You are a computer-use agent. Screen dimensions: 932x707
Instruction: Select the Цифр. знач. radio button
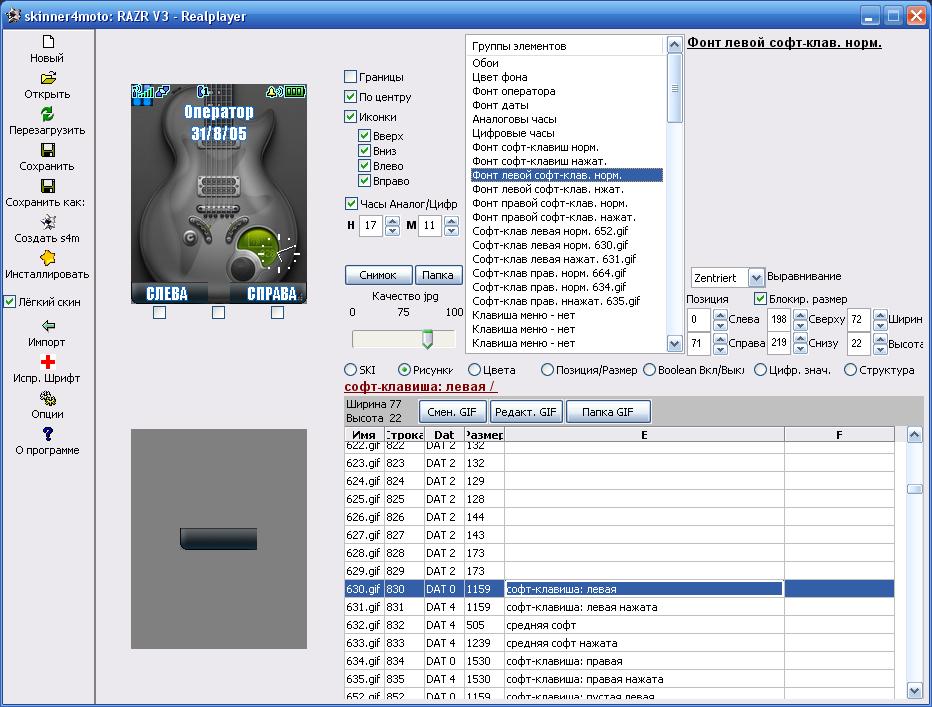tap(760, 370)
